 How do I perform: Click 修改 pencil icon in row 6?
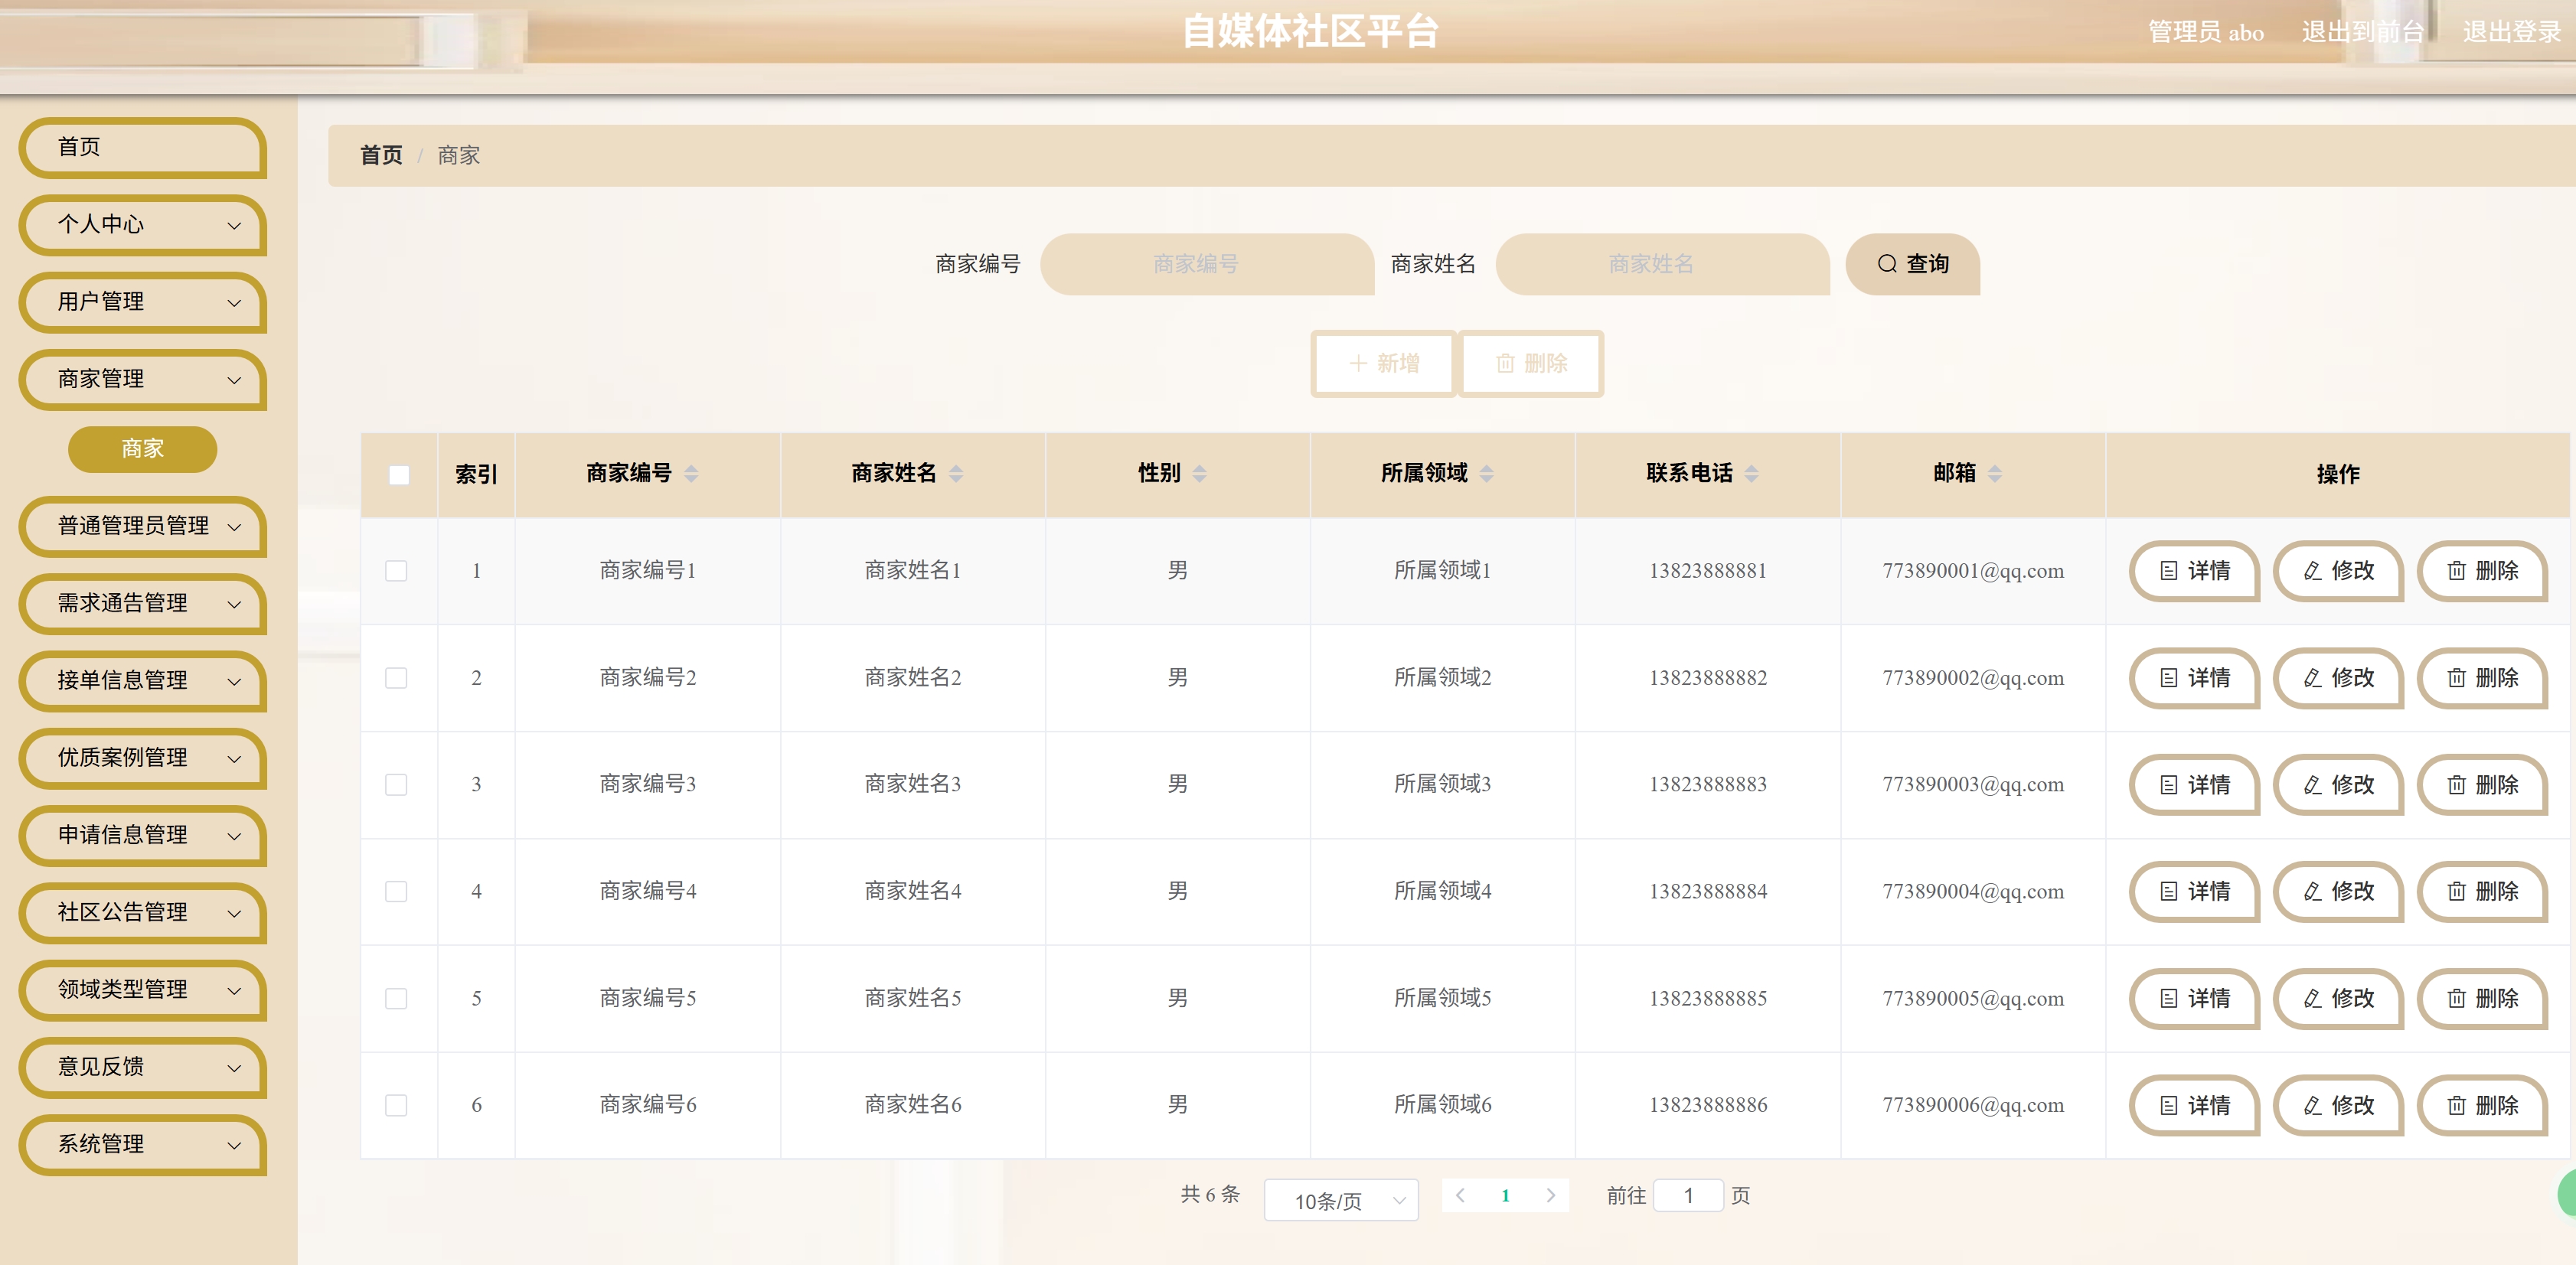pyautogui.click(x=2312, y=1105)
